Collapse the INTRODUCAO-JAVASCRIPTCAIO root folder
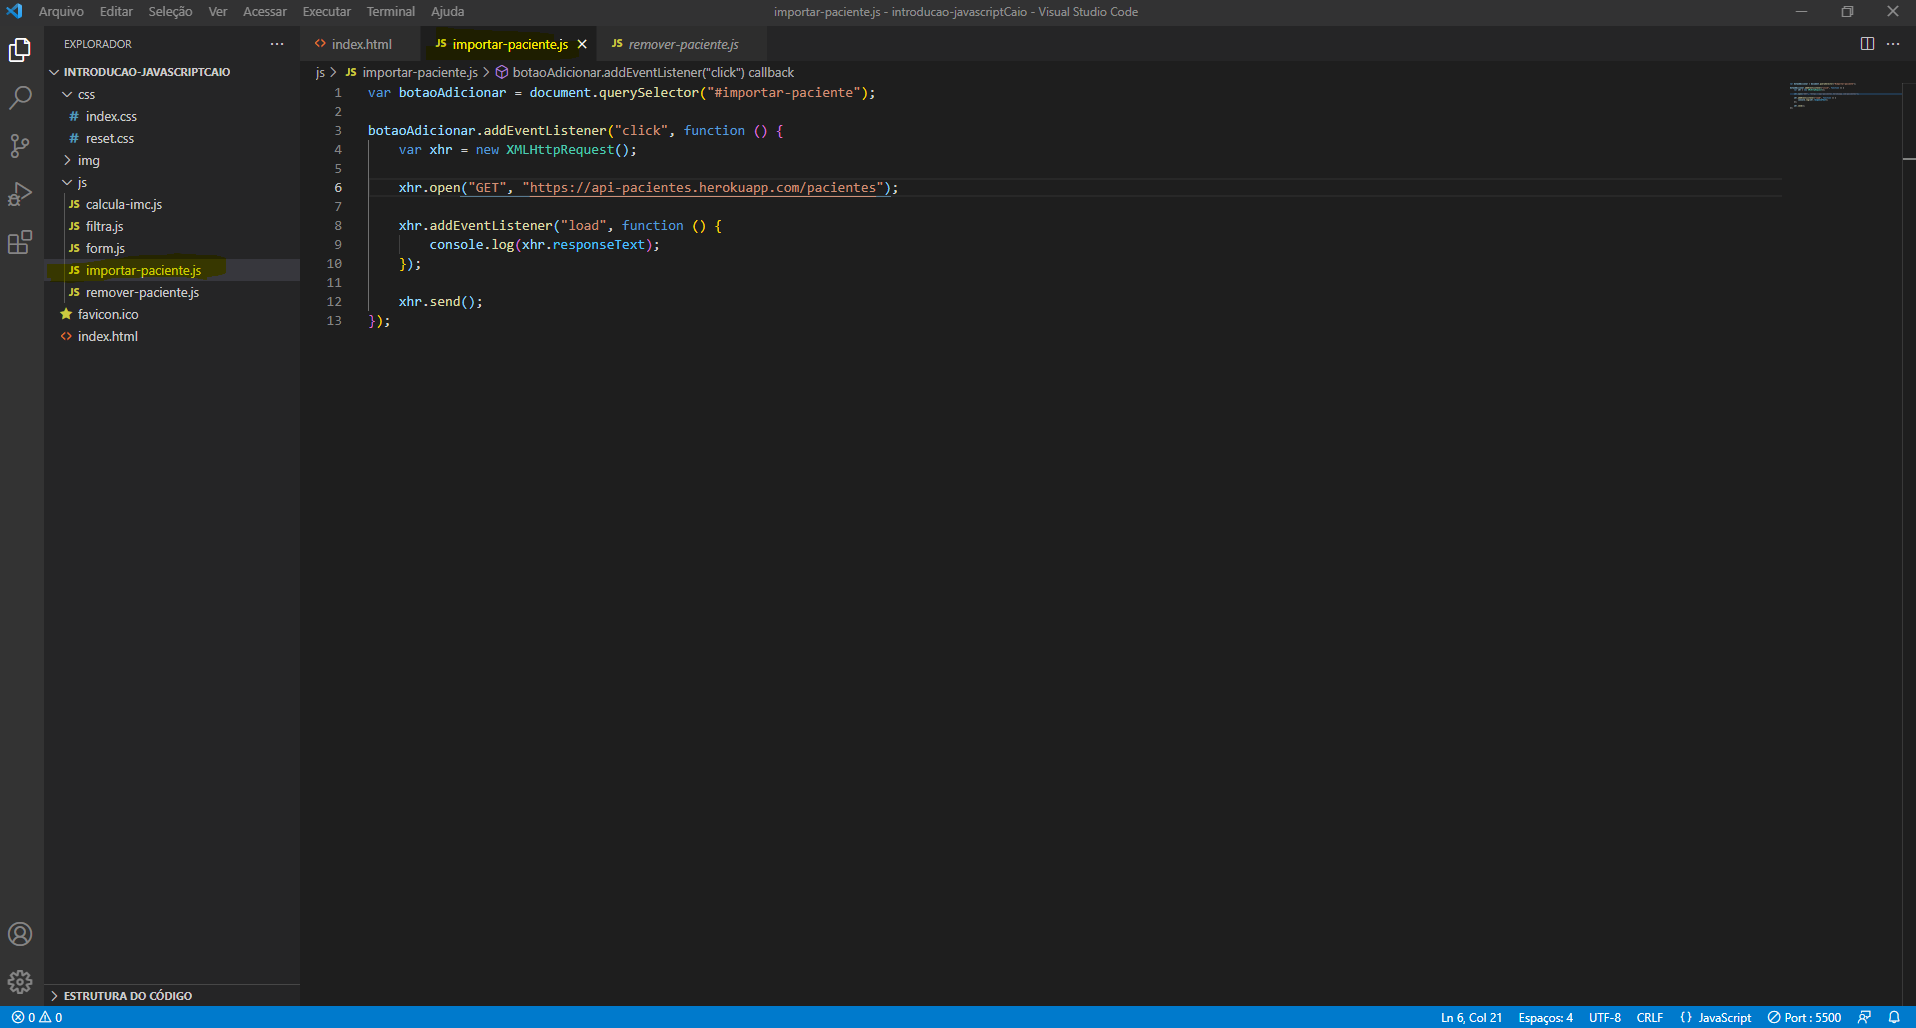 pyautogui.click(x=172, y=72)
